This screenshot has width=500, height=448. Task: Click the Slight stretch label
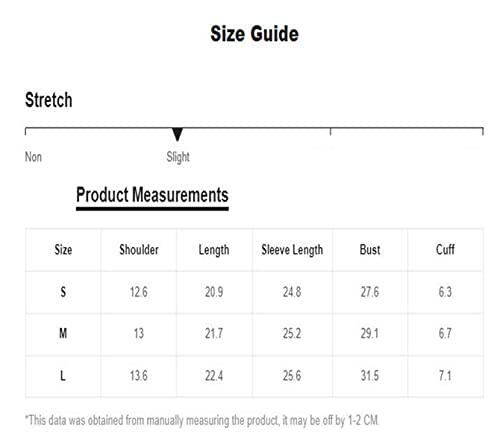[178, 157]
